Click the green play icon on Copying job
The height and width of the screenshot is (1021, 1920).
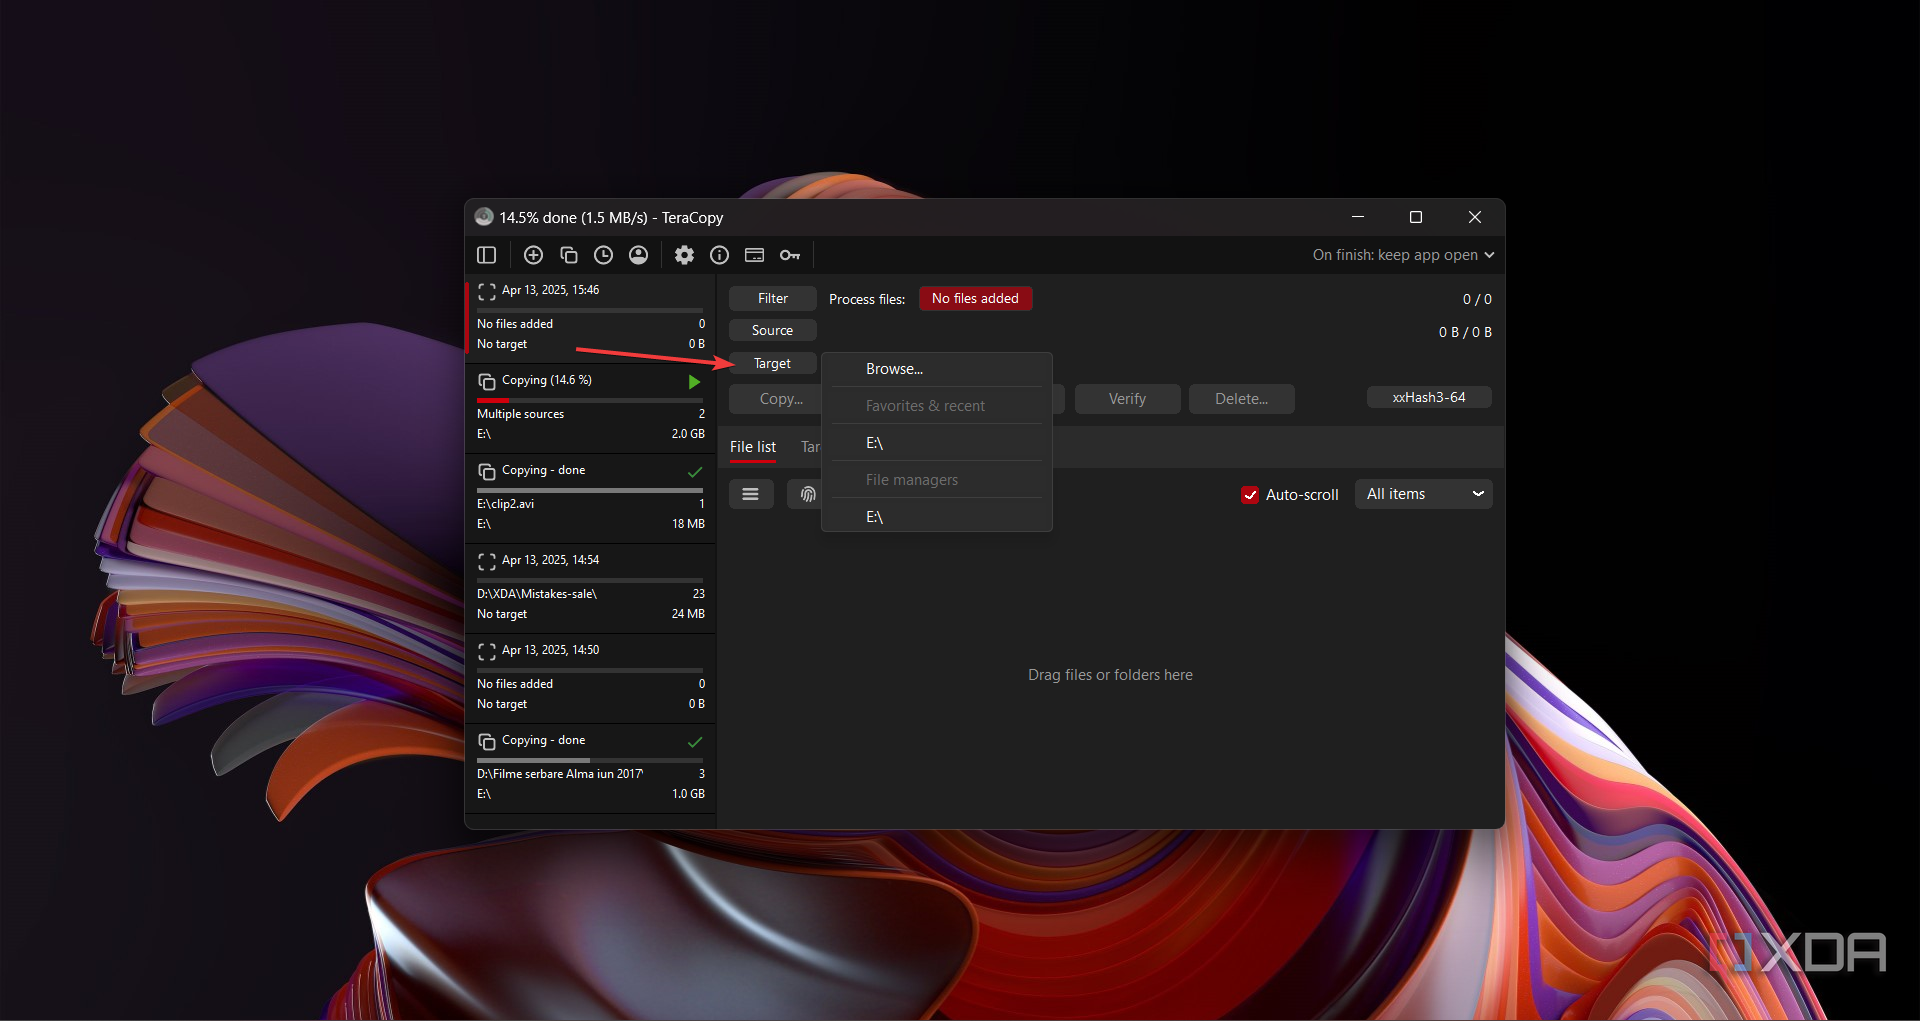694,382
